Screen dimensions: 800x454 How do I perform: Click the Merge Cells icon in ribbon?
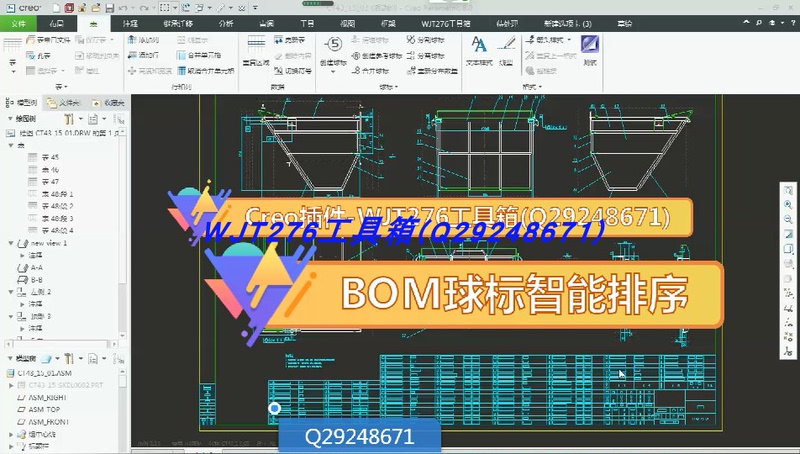181,55
